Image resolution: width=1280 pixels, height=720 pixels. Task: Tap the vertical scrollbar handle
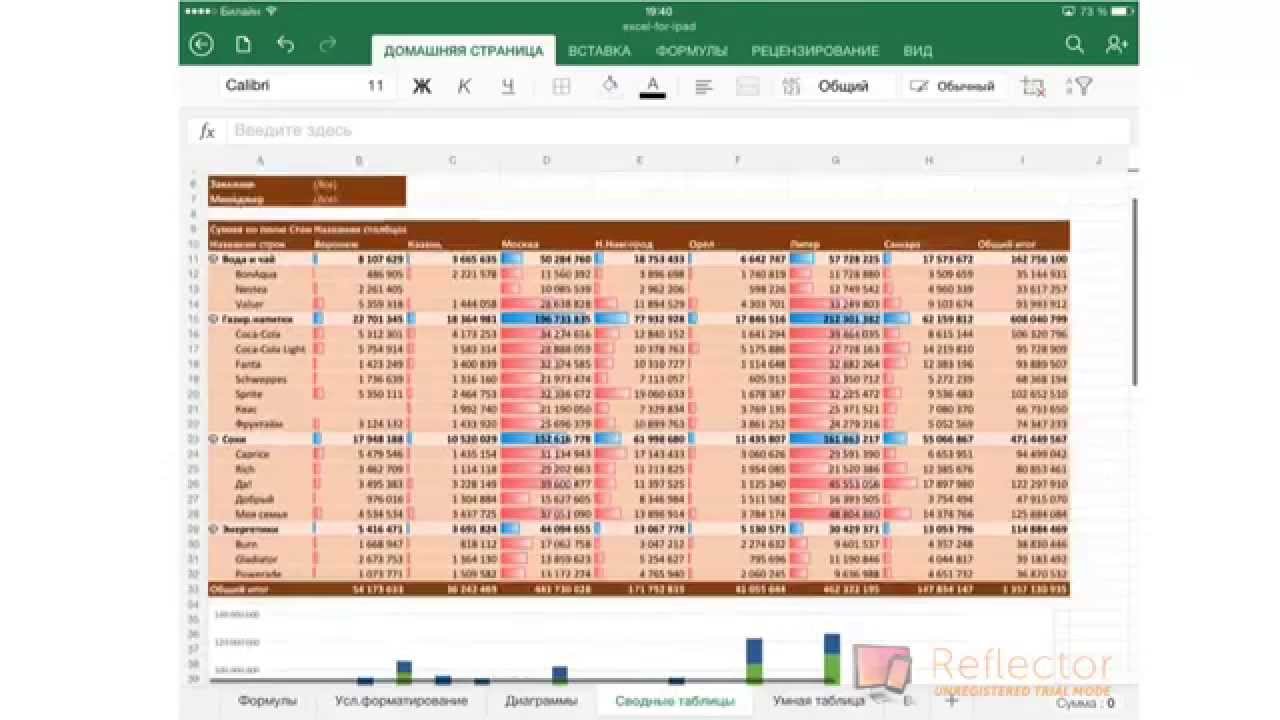(1134, 290)
